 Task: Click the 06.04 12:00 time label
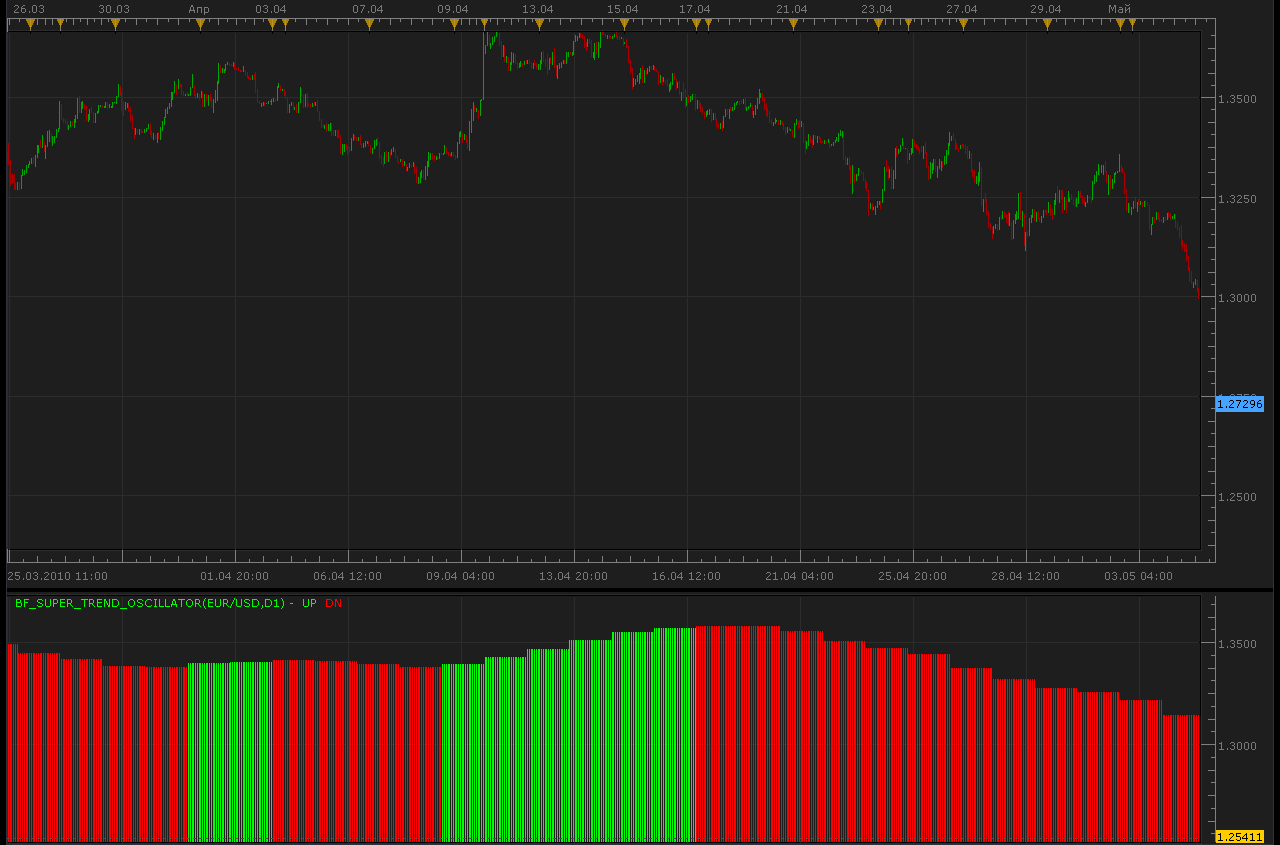tap(347, 576)
